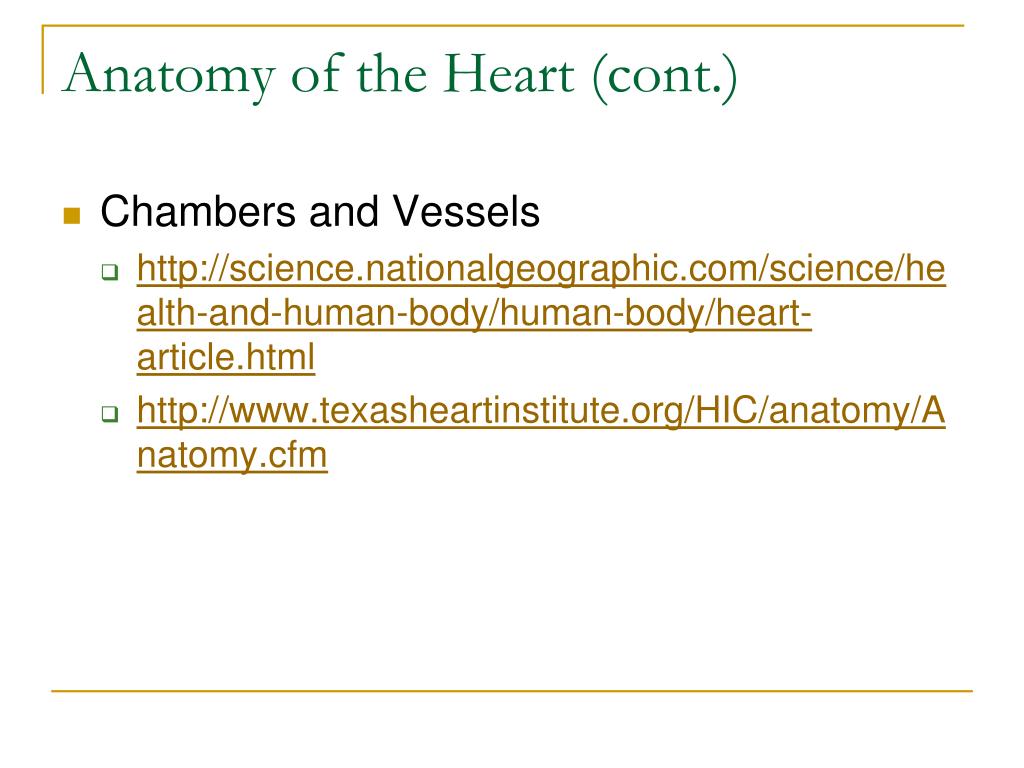
Task: Click hollow bullet before the nationalgeographic link
Action: (x=110, y=272)
